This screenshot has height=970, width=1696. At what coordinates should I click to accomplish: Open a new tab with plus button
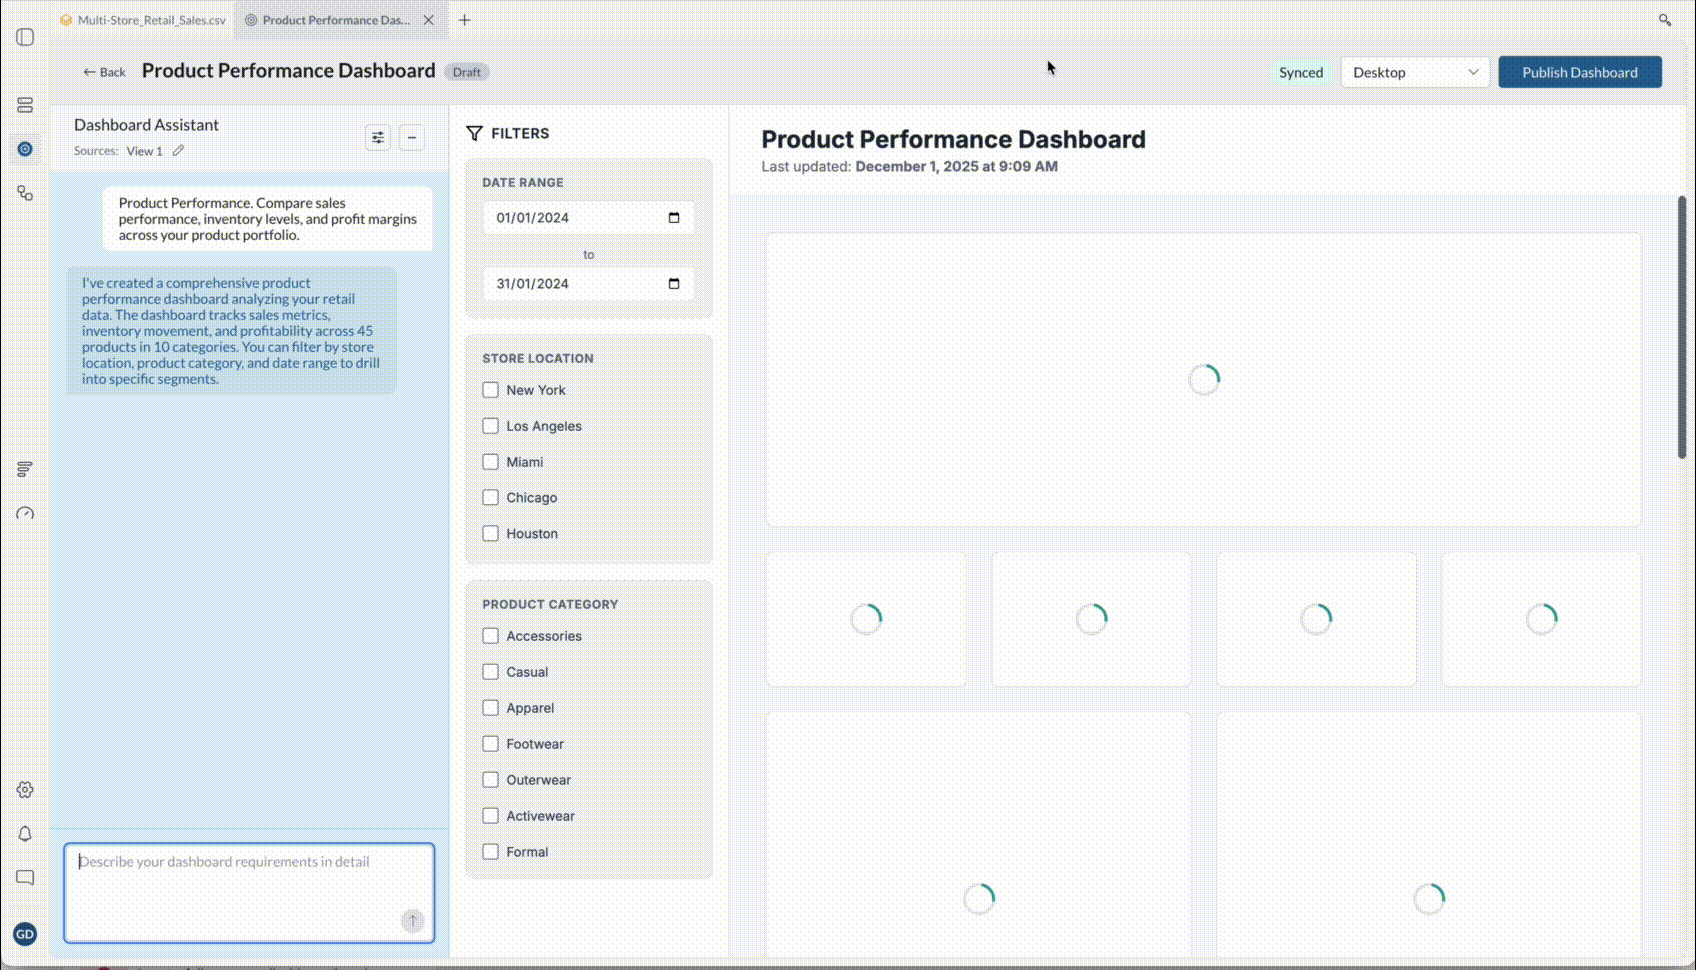point(465,20)
